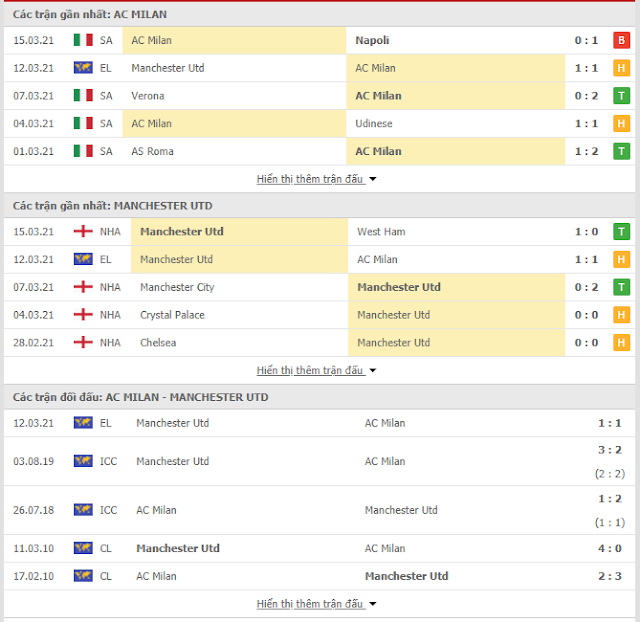Click England flag on West Ham match row
The width and height of the screenshot is (640, 622).
click(x=83, y=231)
